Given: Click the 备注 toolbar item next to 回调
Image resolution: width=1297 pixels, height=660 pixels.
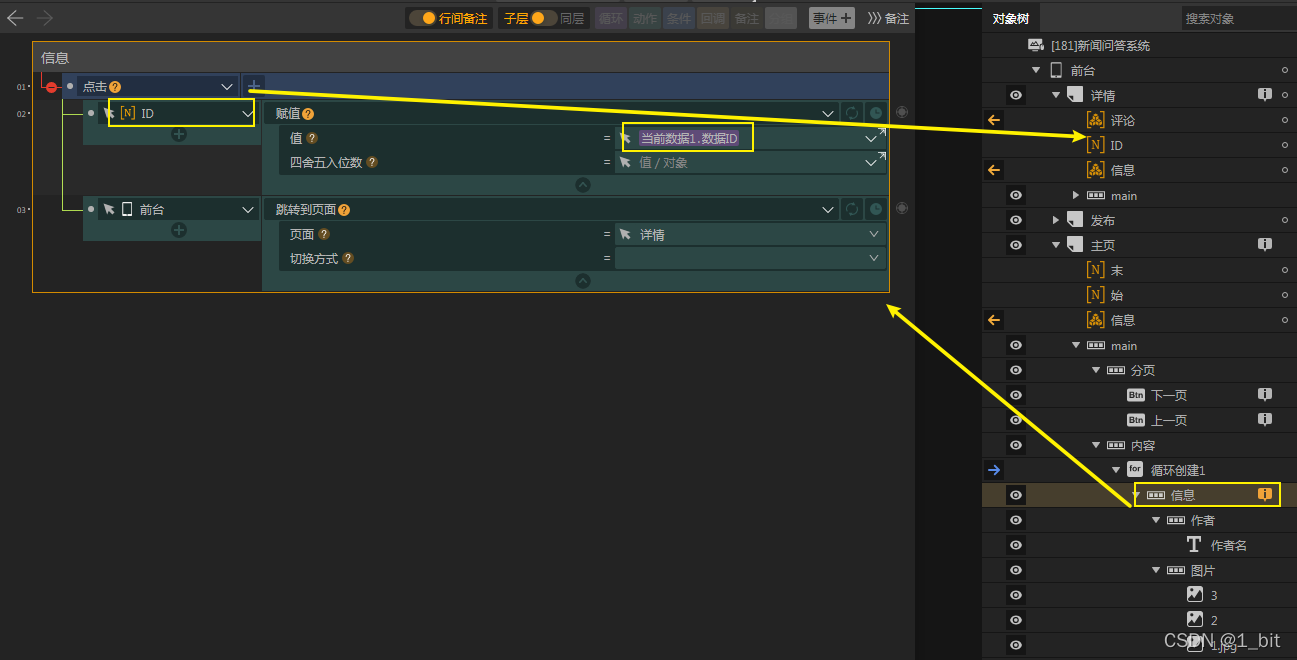Looking at the screenshot, I should [x=747, y=18].
